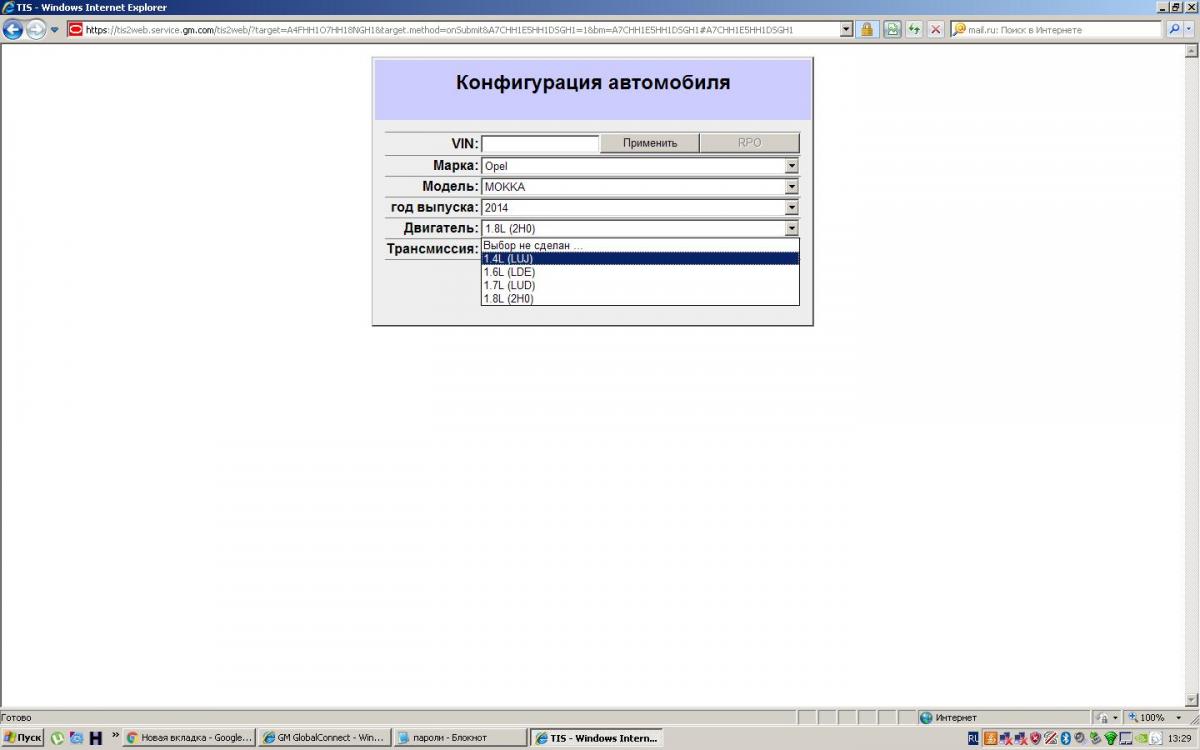Click the vertical scrollbar down arrow

pos(1192,700)
